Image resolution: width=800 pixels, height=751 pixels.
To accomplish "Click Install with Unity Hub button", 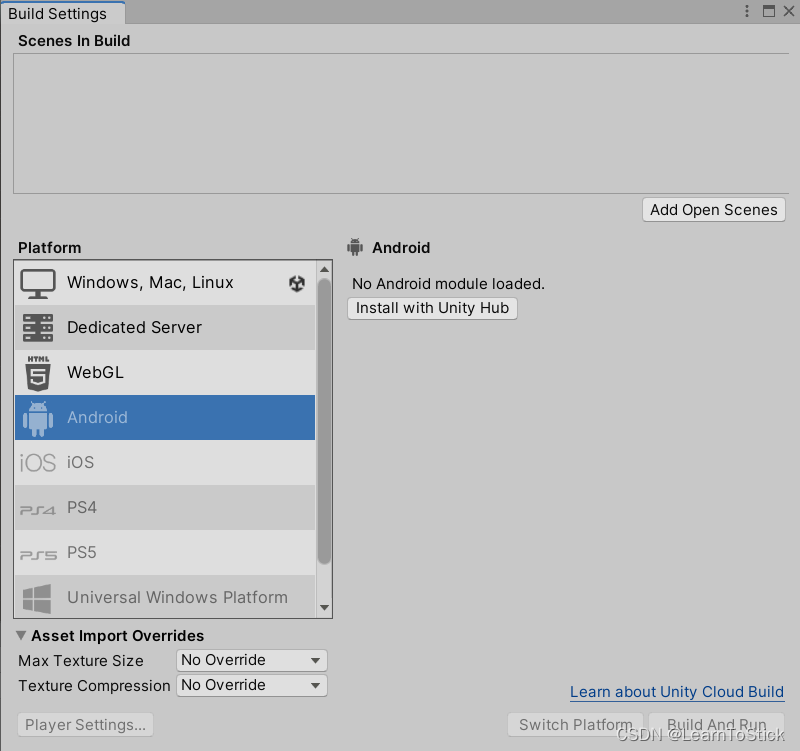I will (x=433, y=308).
